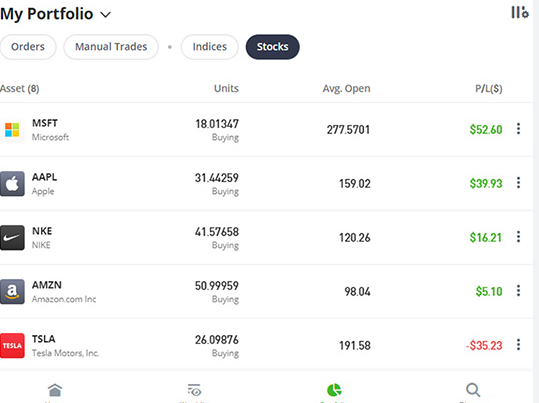Click the My Portfolio title text
Viewport: 539px width, 403px height.
(46, 14)
